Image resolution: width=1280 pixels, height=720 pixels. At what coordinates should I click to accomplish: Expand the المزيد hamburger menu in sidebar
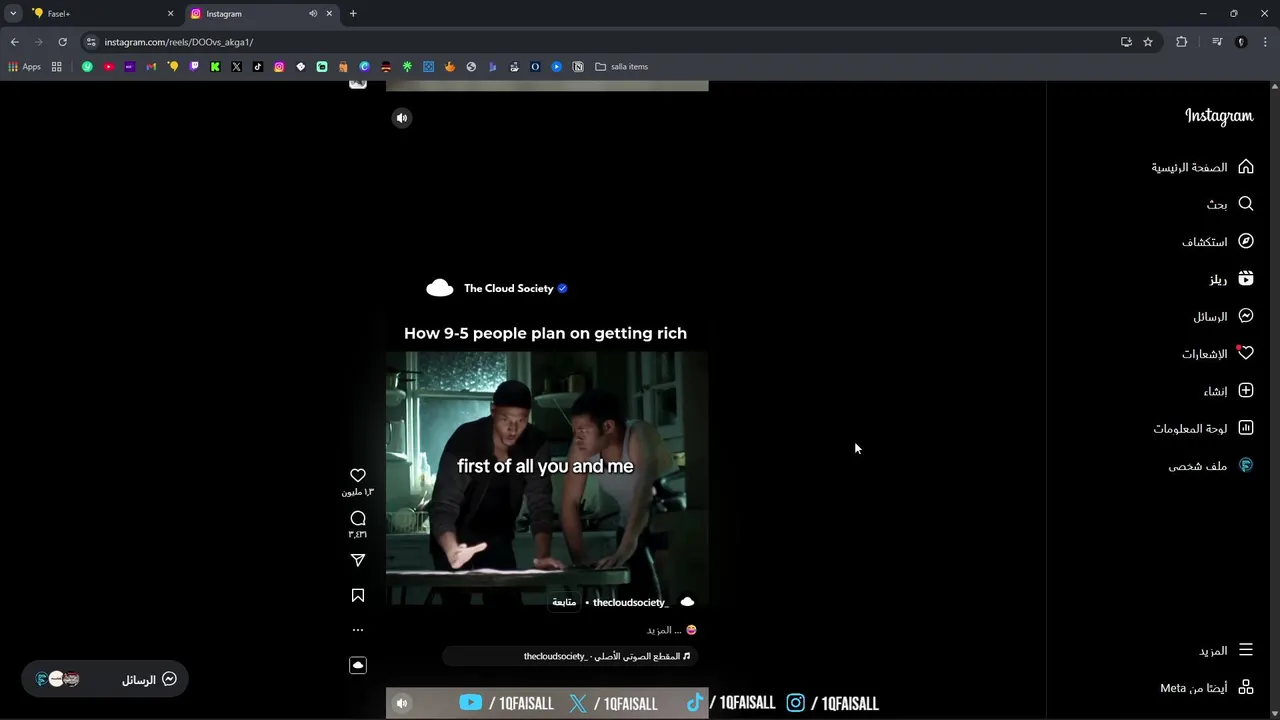1226,650
